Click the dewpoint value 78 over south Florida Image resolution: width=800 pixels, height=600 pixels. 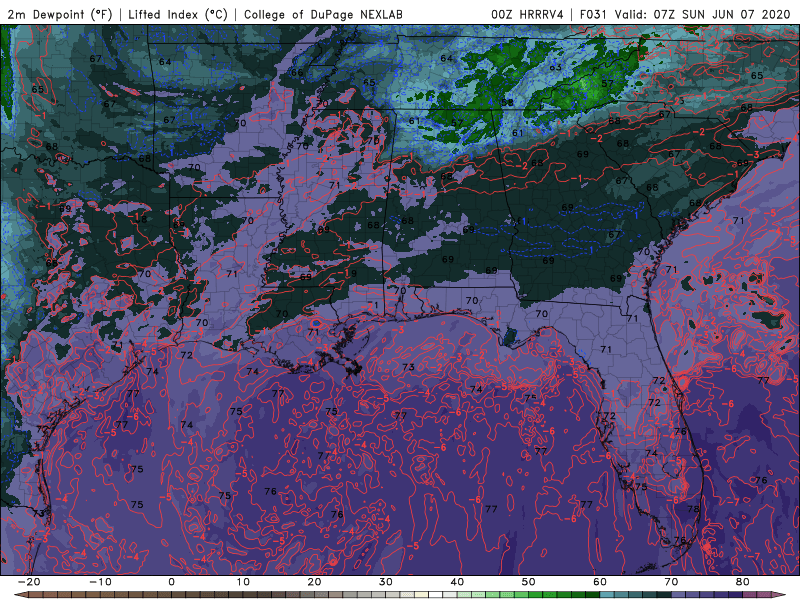coord(693,509)
